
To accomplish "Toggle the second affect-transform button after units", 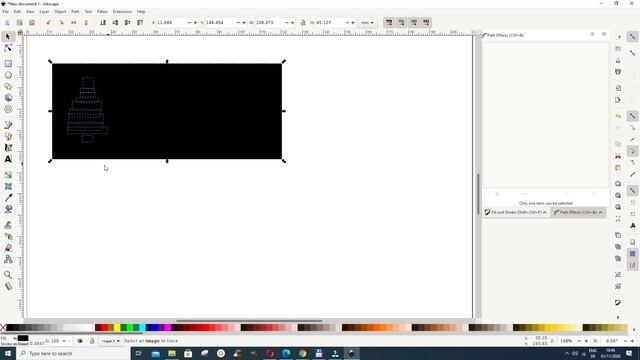I will pos(402,22).
